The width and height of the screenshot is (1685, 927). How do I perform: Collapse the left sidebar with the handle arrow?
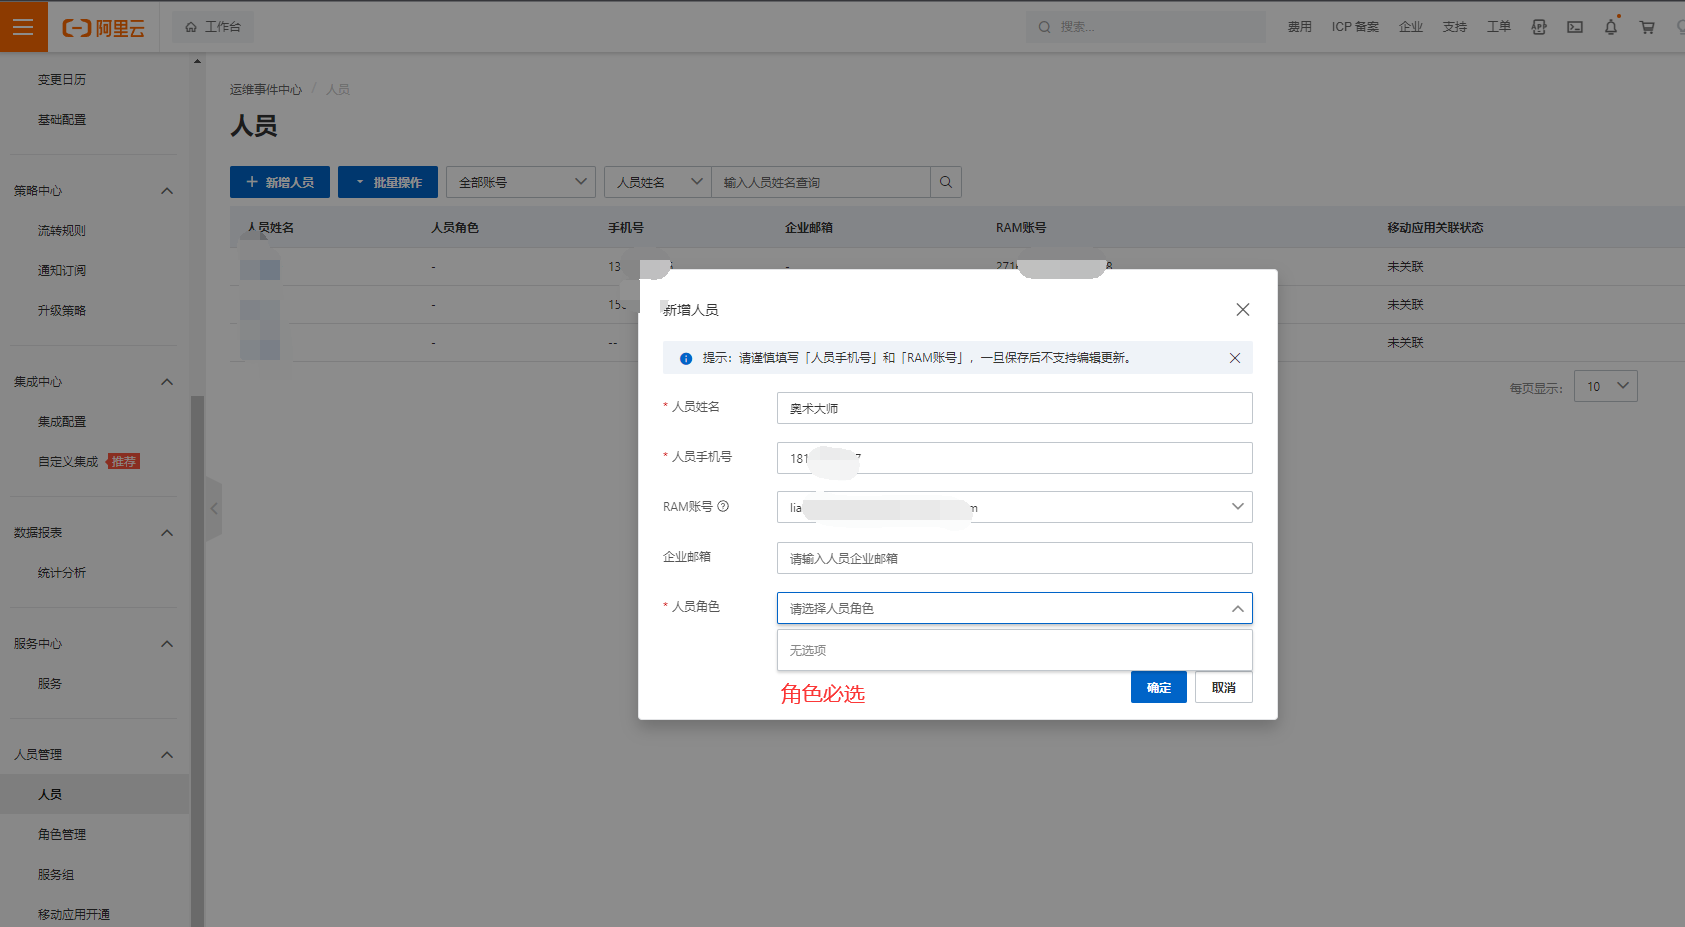(214, 508)
